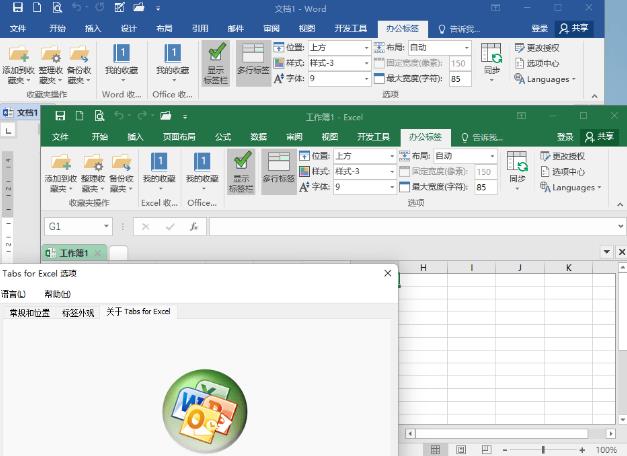Image resolution: width=627 pixels, height=456 pixels.
Task: Click Organize Favorites folder in Excel ribbon
Action: pyautogui.click(x=93, y=173)
